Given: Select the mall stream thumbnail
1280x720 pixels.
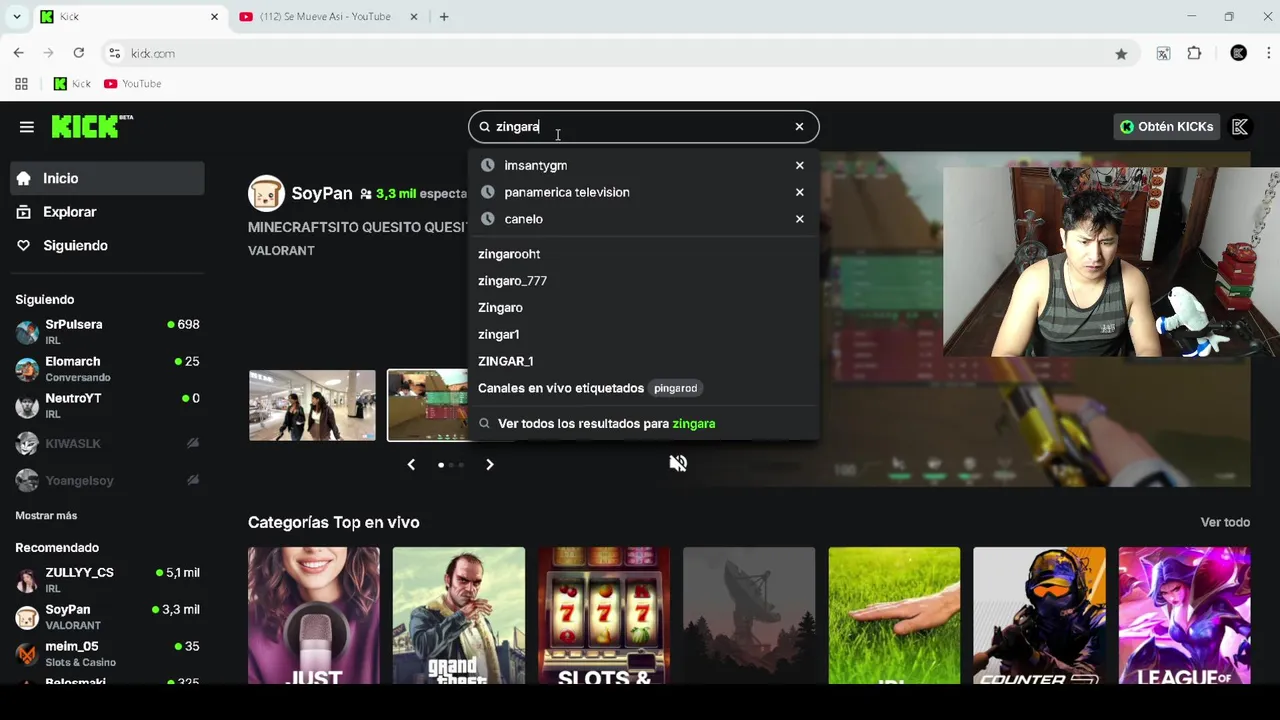Looking at the screenshot, I should click(312, 405).
